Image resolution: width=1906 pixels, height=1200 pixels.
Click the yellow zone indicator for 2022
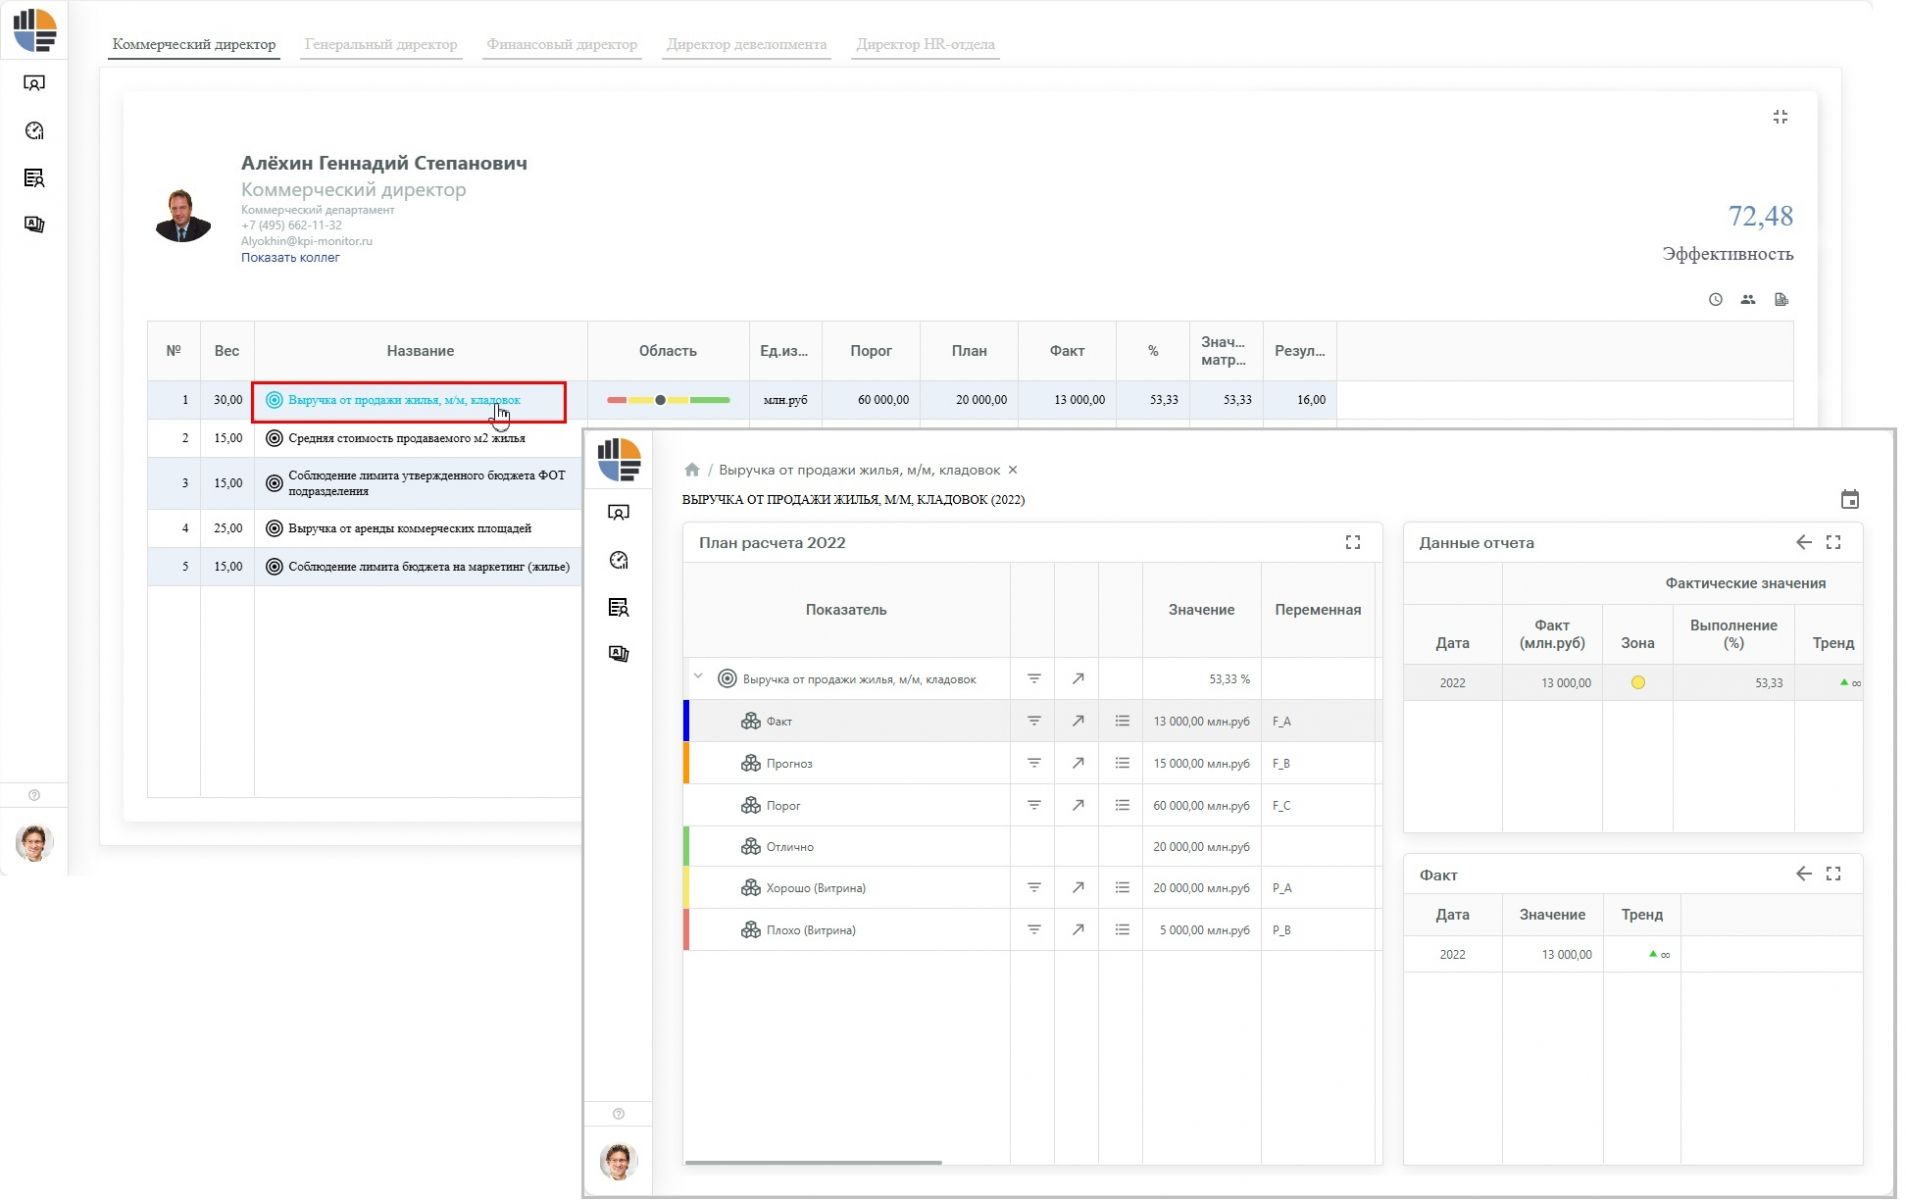1637,683
